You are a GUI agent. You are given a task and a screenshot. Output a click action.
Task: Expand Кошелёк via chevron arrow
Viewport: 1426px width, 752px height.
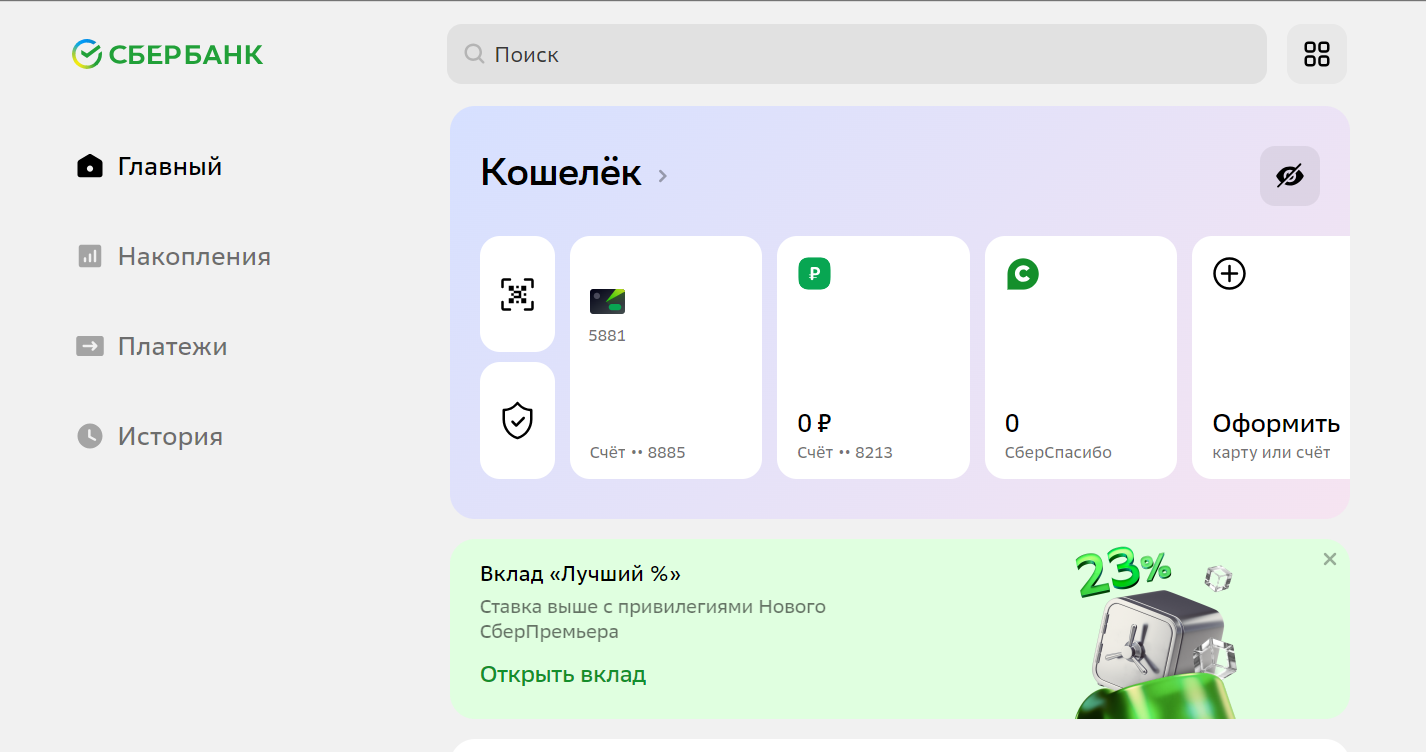(x=662, y=176)
